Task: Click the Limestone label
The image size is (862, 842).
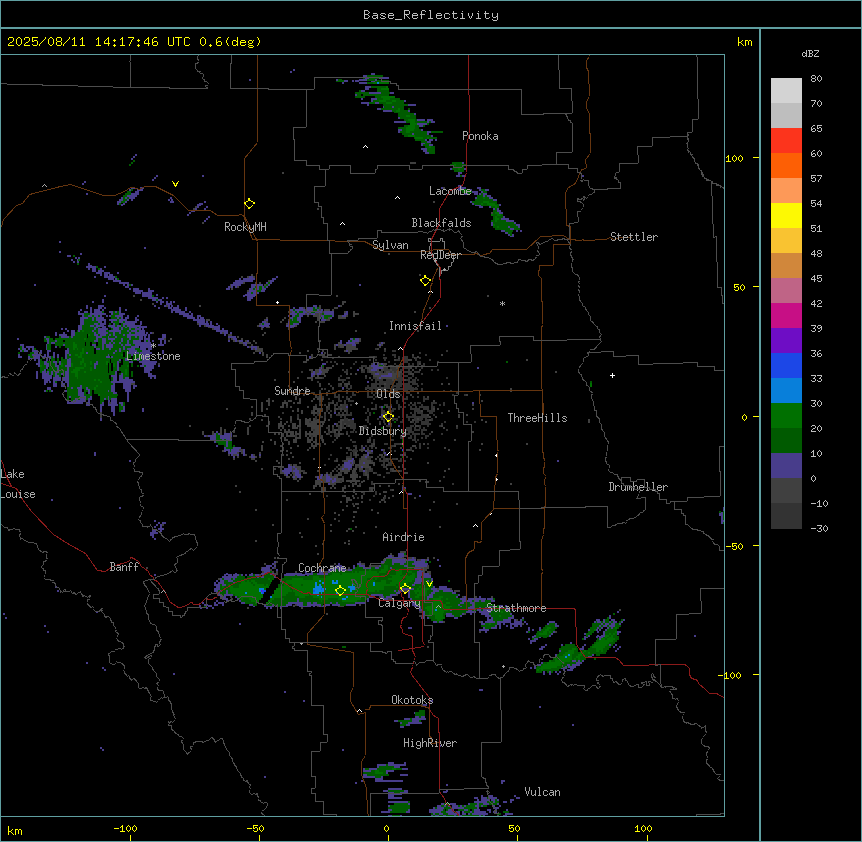Action: pyautogui.click(x=153, y=356)
